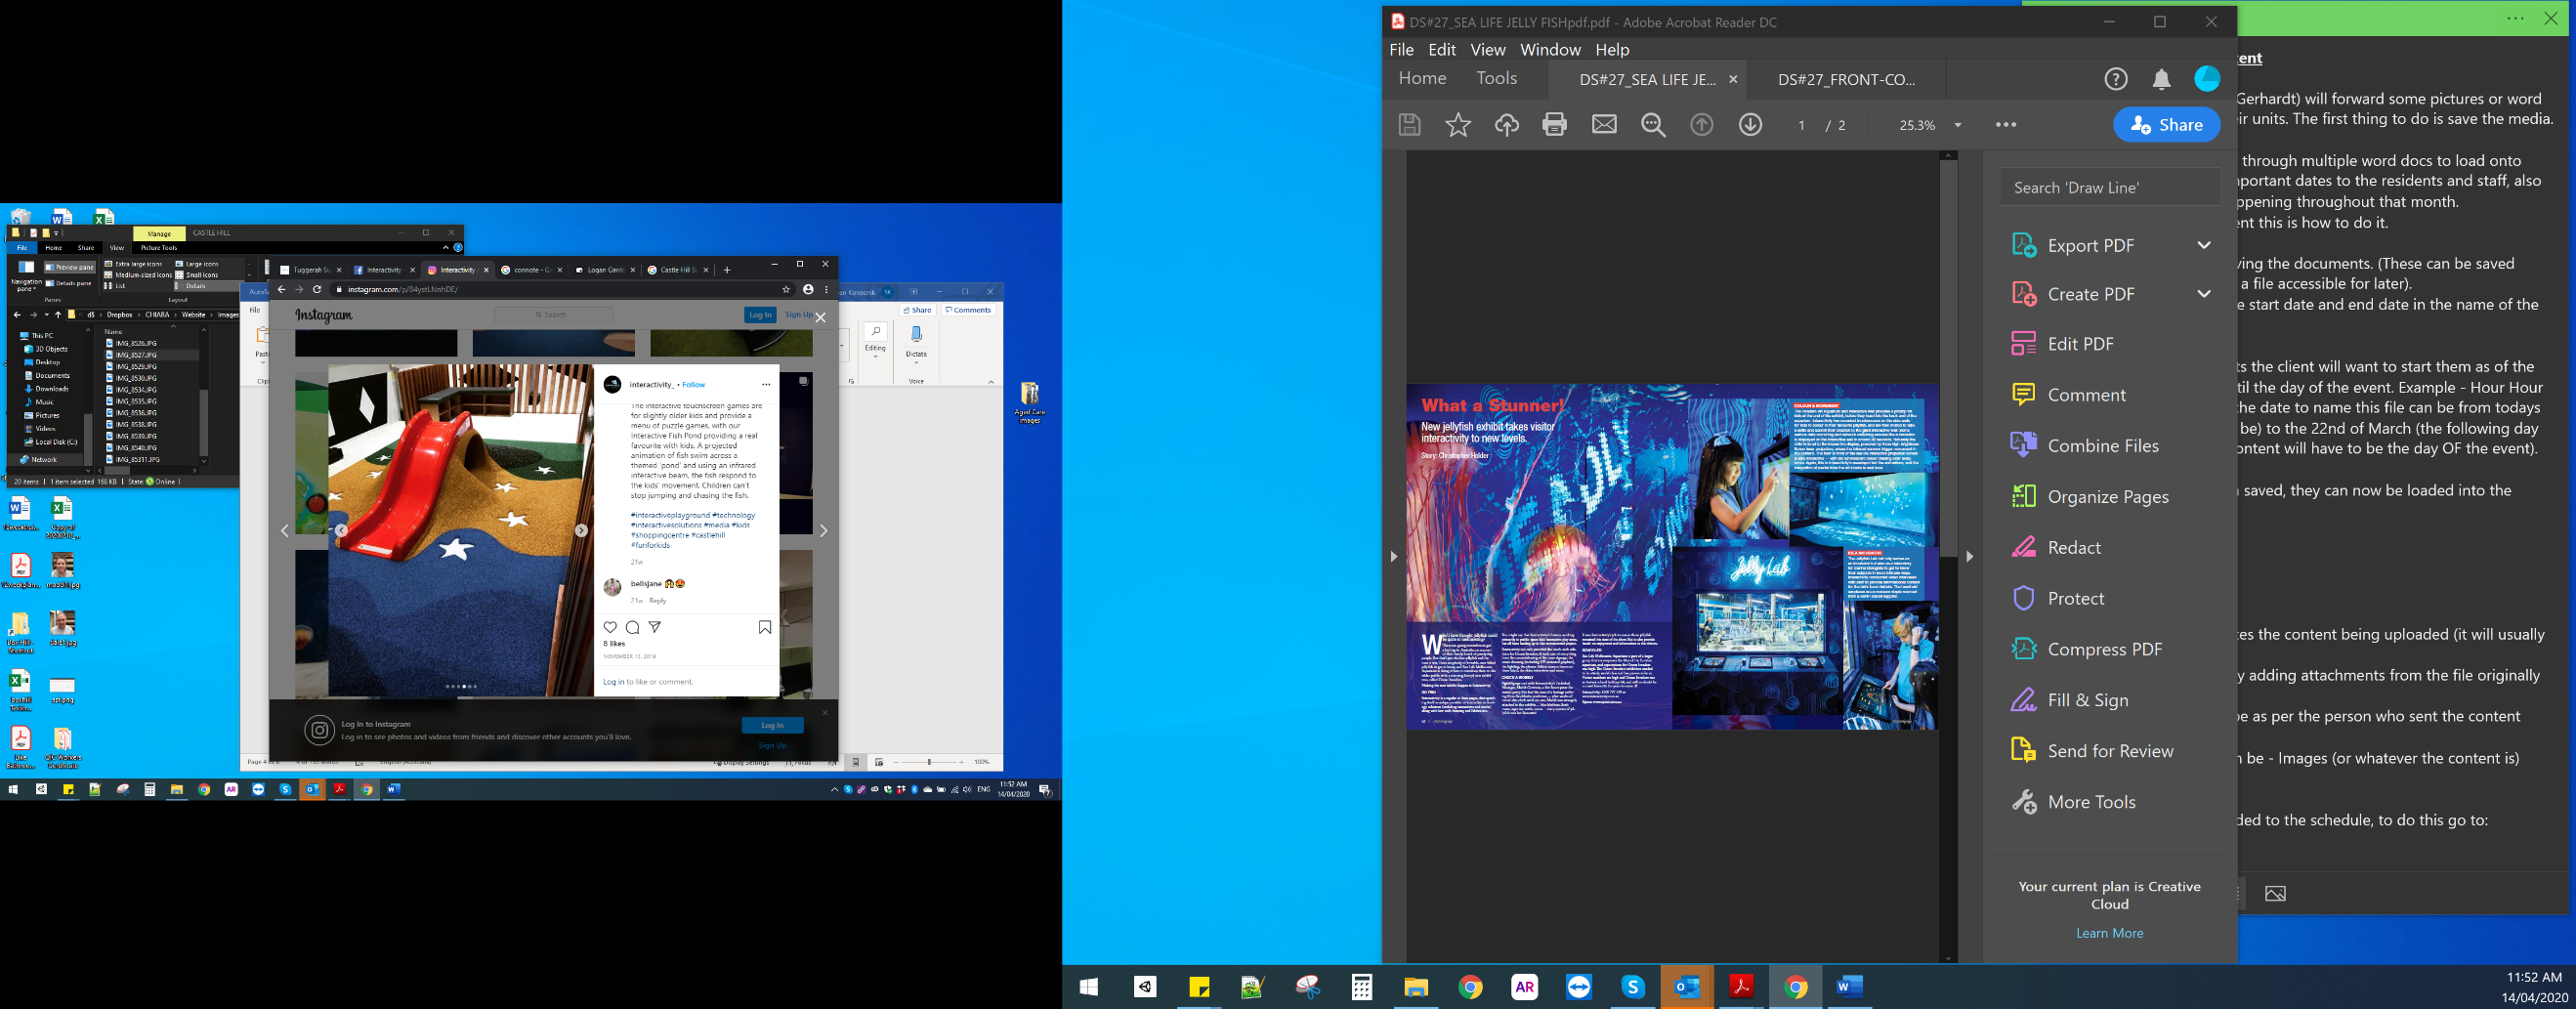The image size is (2576, 1009).
Task: Click the Instagram comment speech-bubble icon
Action: point(632,628)
